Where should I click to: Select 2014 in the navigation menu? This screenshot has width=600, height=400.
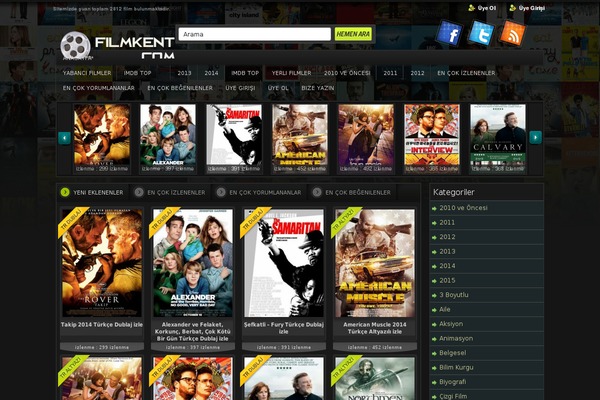pos(211,73)
